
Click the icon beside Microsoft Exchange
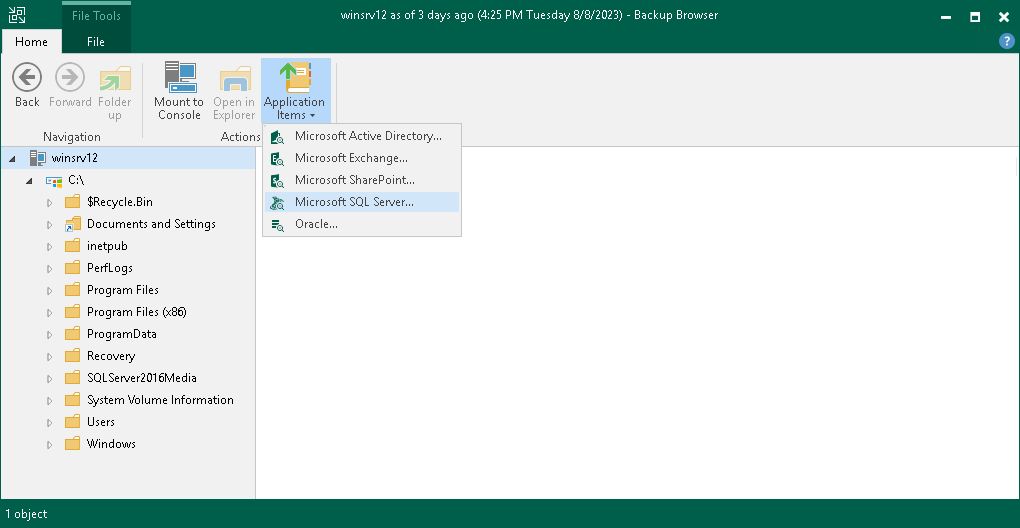pos(278,159)
